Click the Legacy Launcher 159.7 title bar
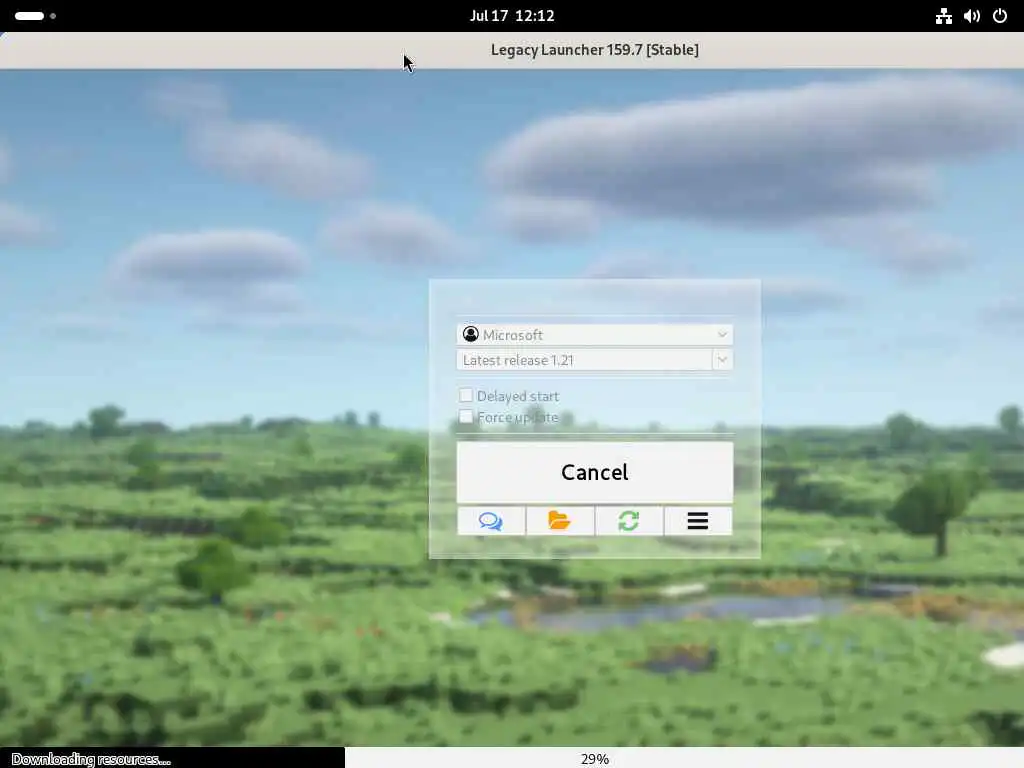The width and height of the screenshot is (1024, 768). 512,50
